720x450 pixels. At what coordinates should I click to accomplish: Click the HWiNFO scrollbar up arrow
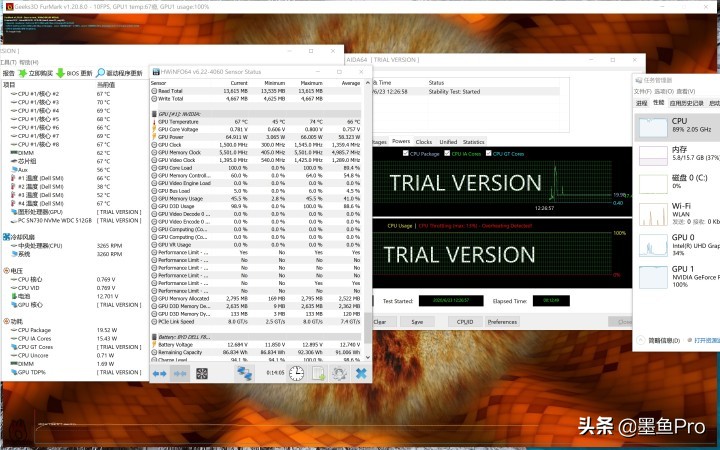pos(367,83)
